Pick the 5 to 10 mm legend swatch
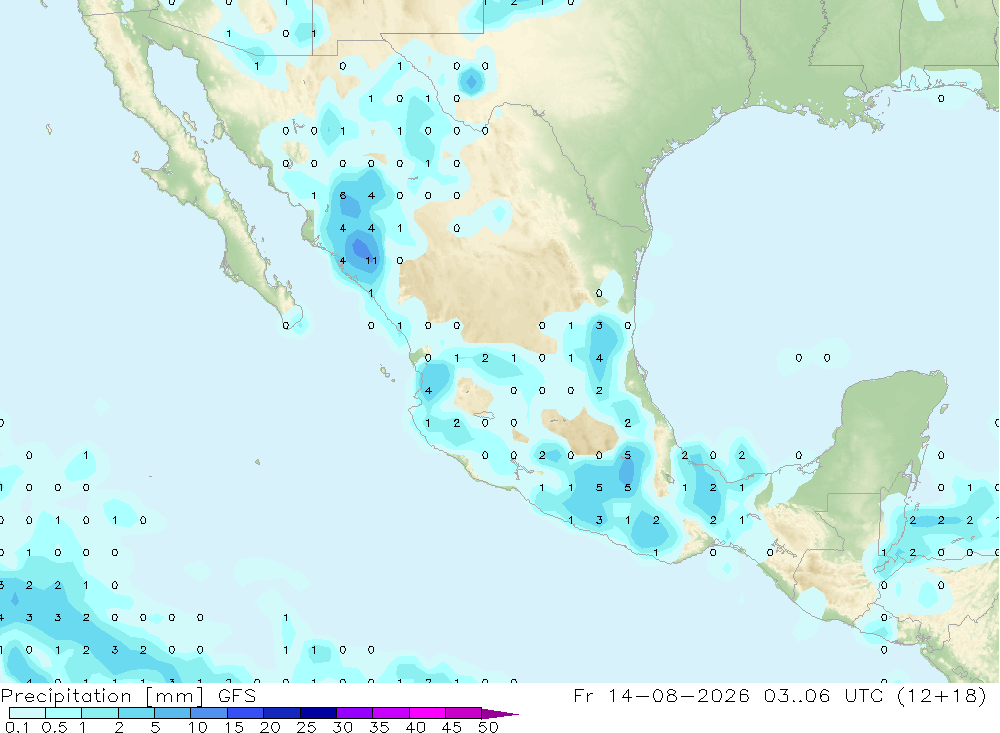The height and width of the screenshot is (733, 1000). coord(173,713)
